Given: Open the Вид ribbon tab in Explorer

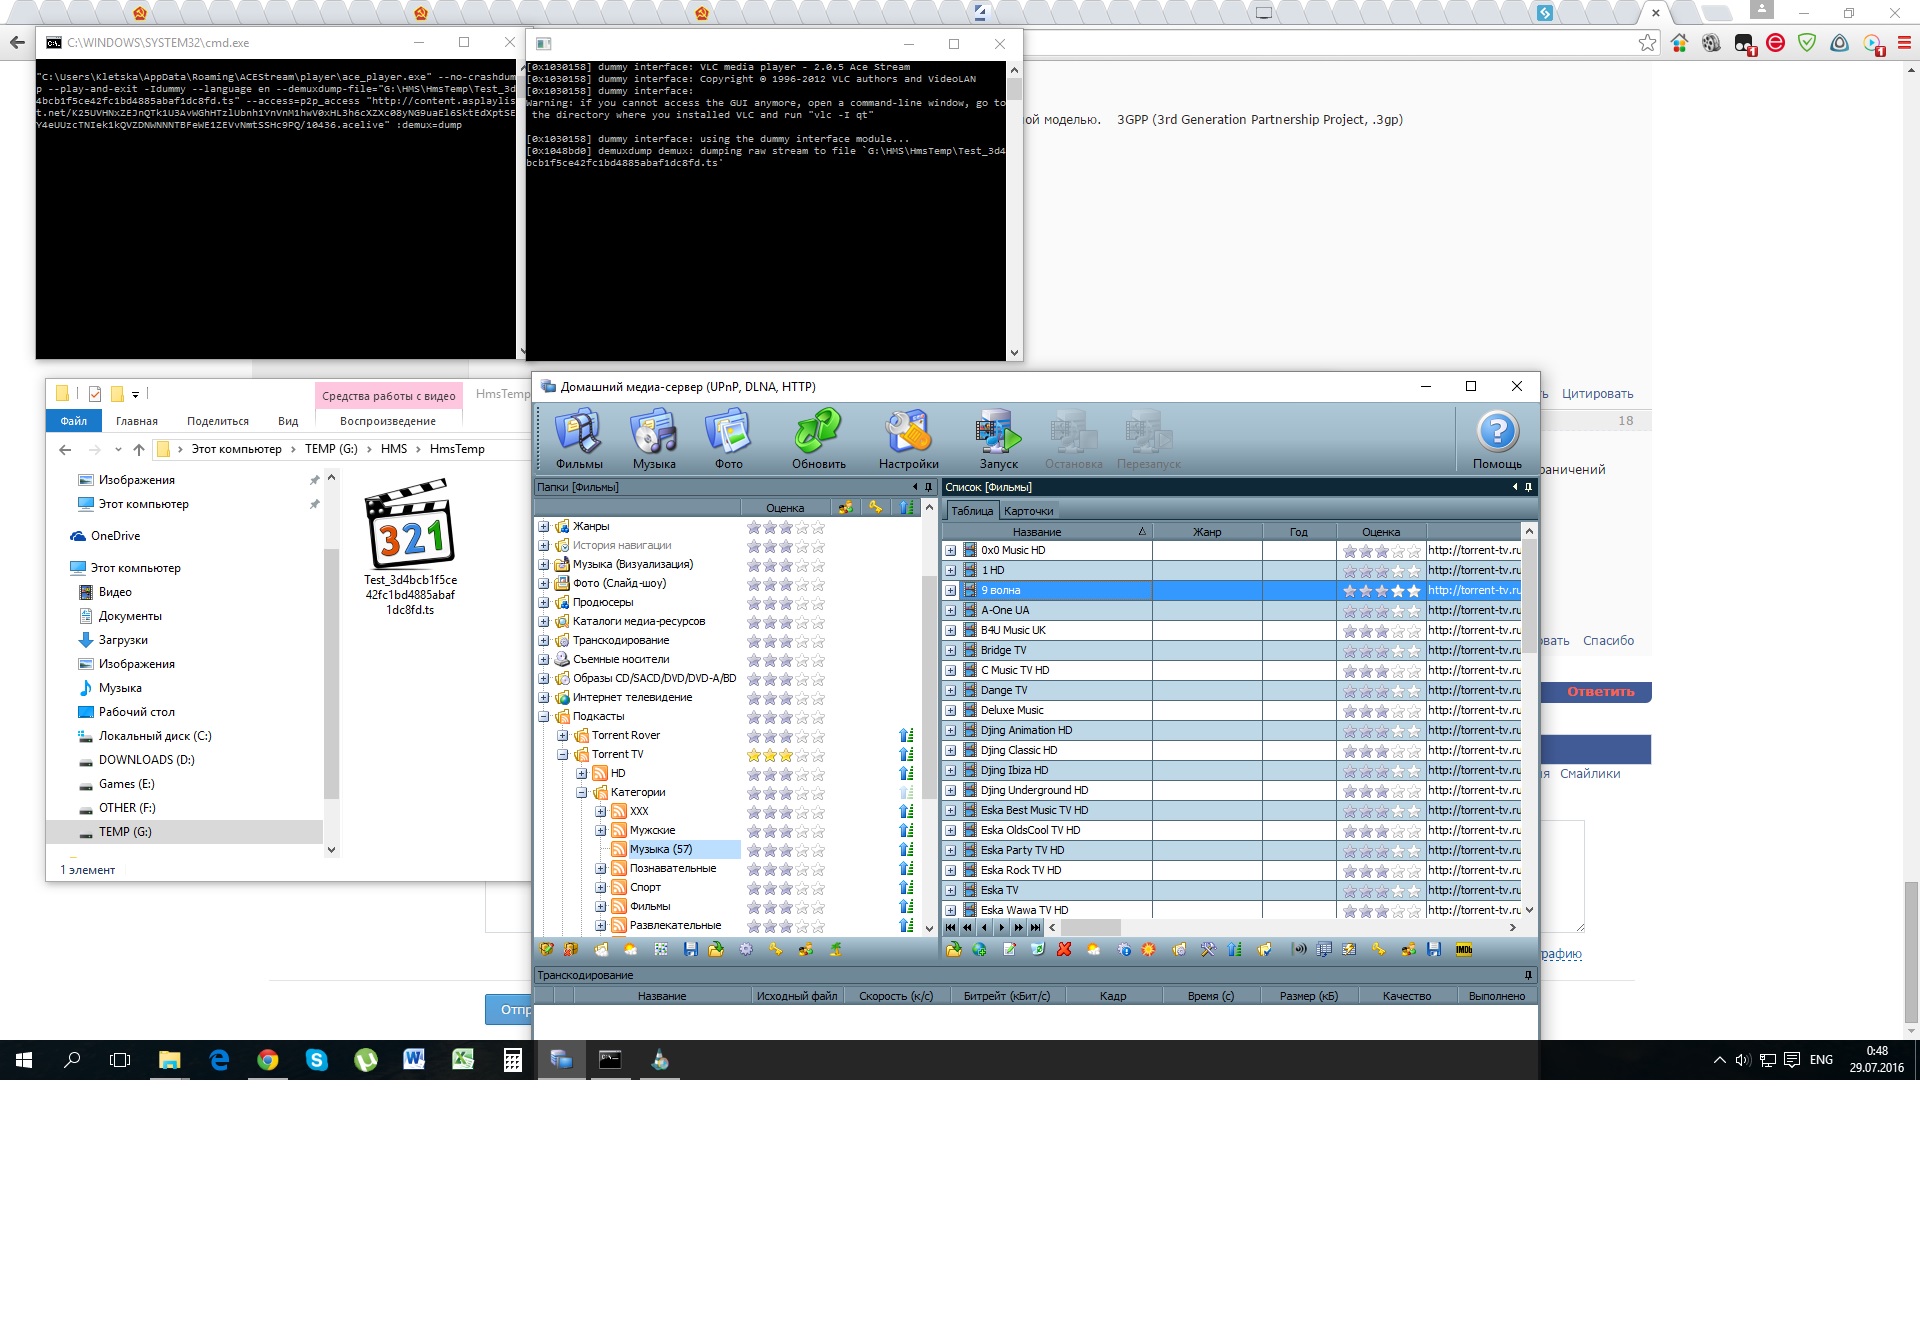Looking at the screenshot, I should [x=288, y=421].
